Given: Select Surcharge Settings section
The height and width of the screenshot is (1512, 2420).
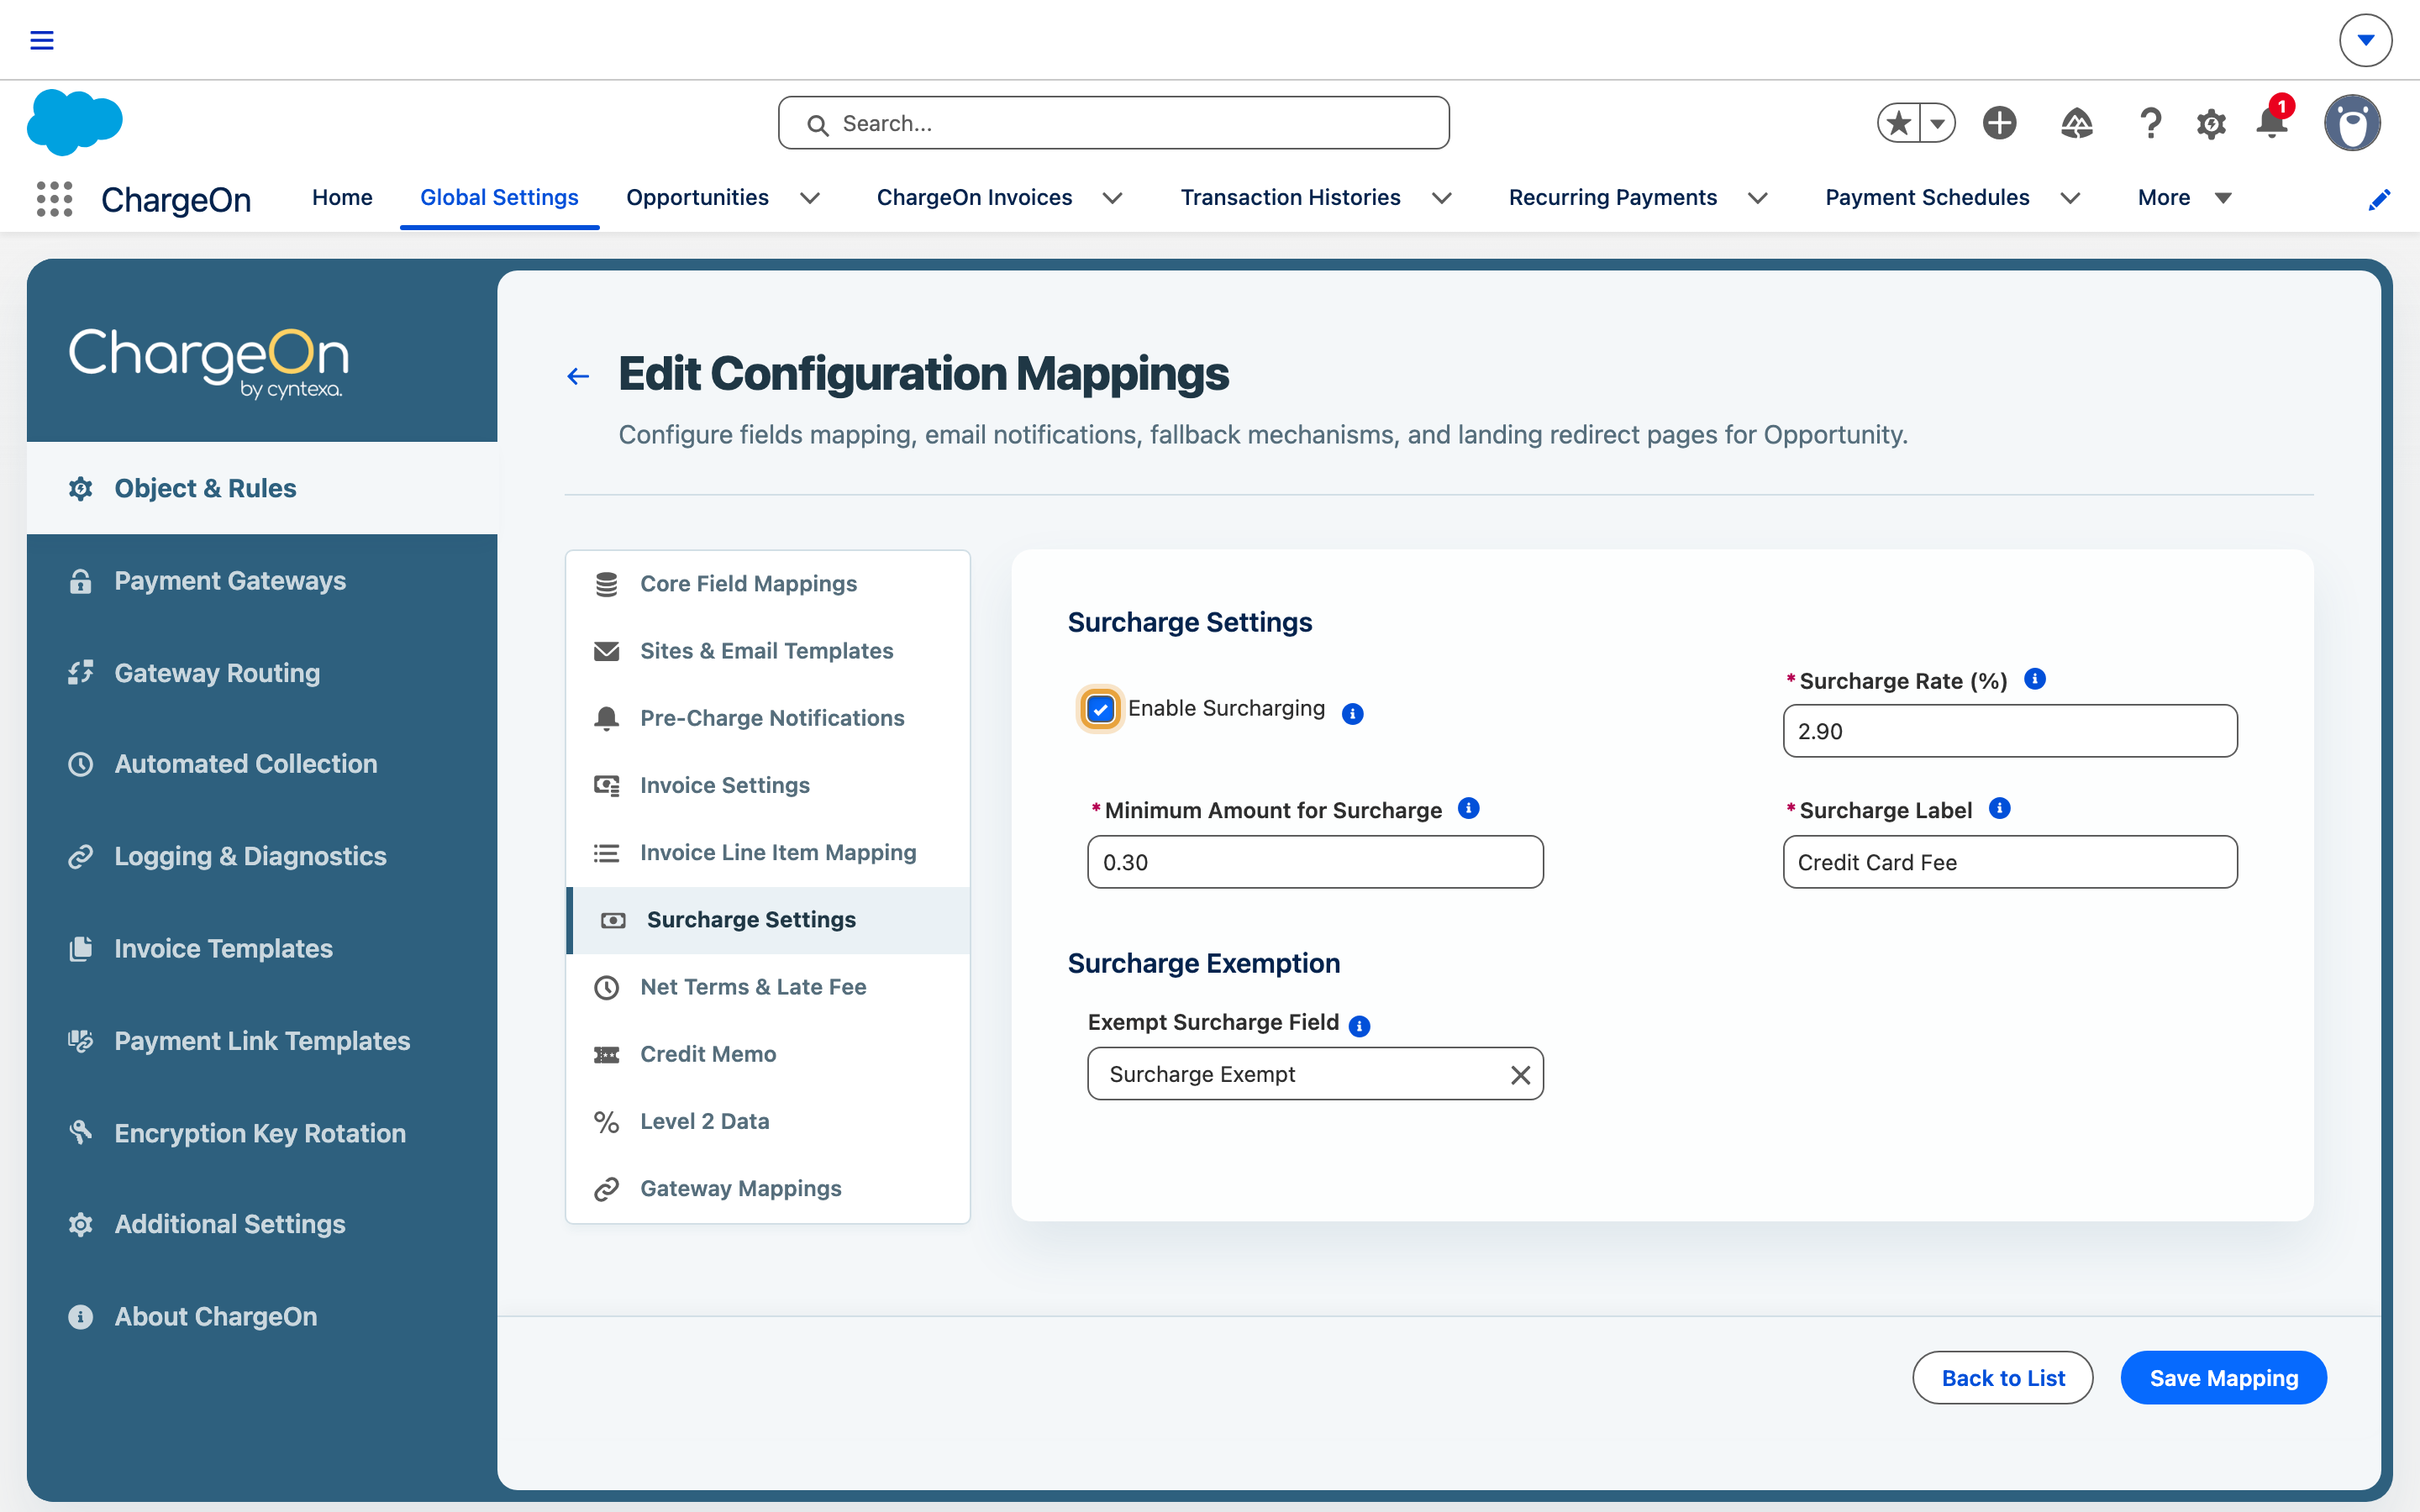Looking at the screenshot, I should (x=768, y=919).
